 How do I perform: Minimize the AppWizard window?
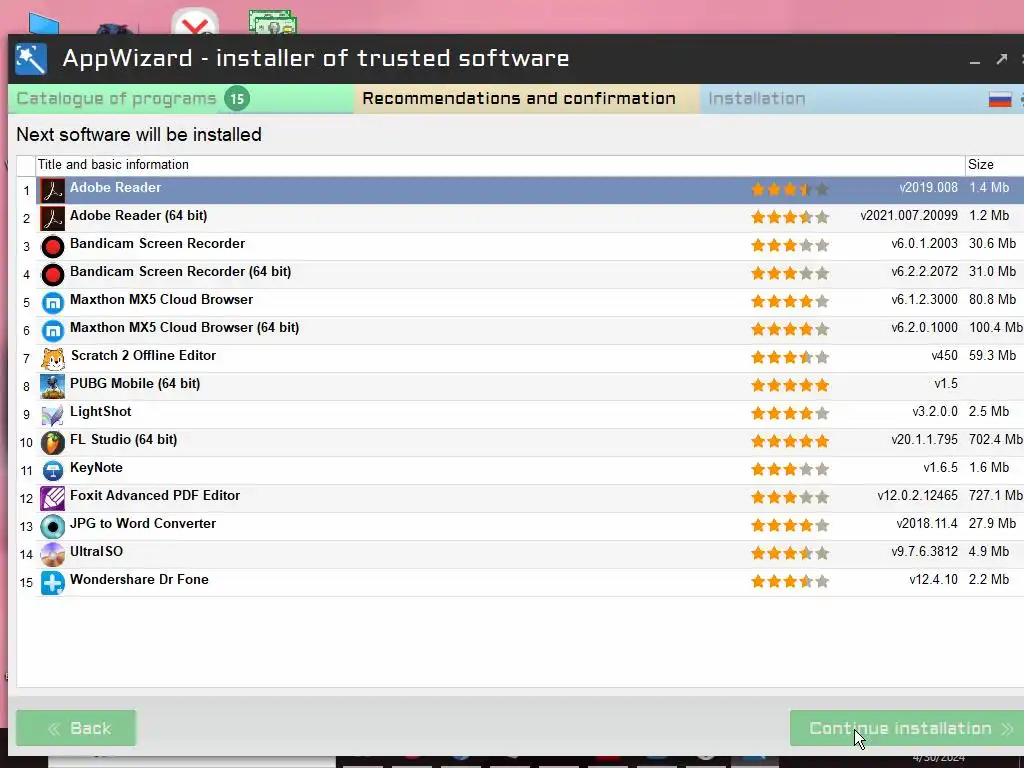[x=975, y=59]
